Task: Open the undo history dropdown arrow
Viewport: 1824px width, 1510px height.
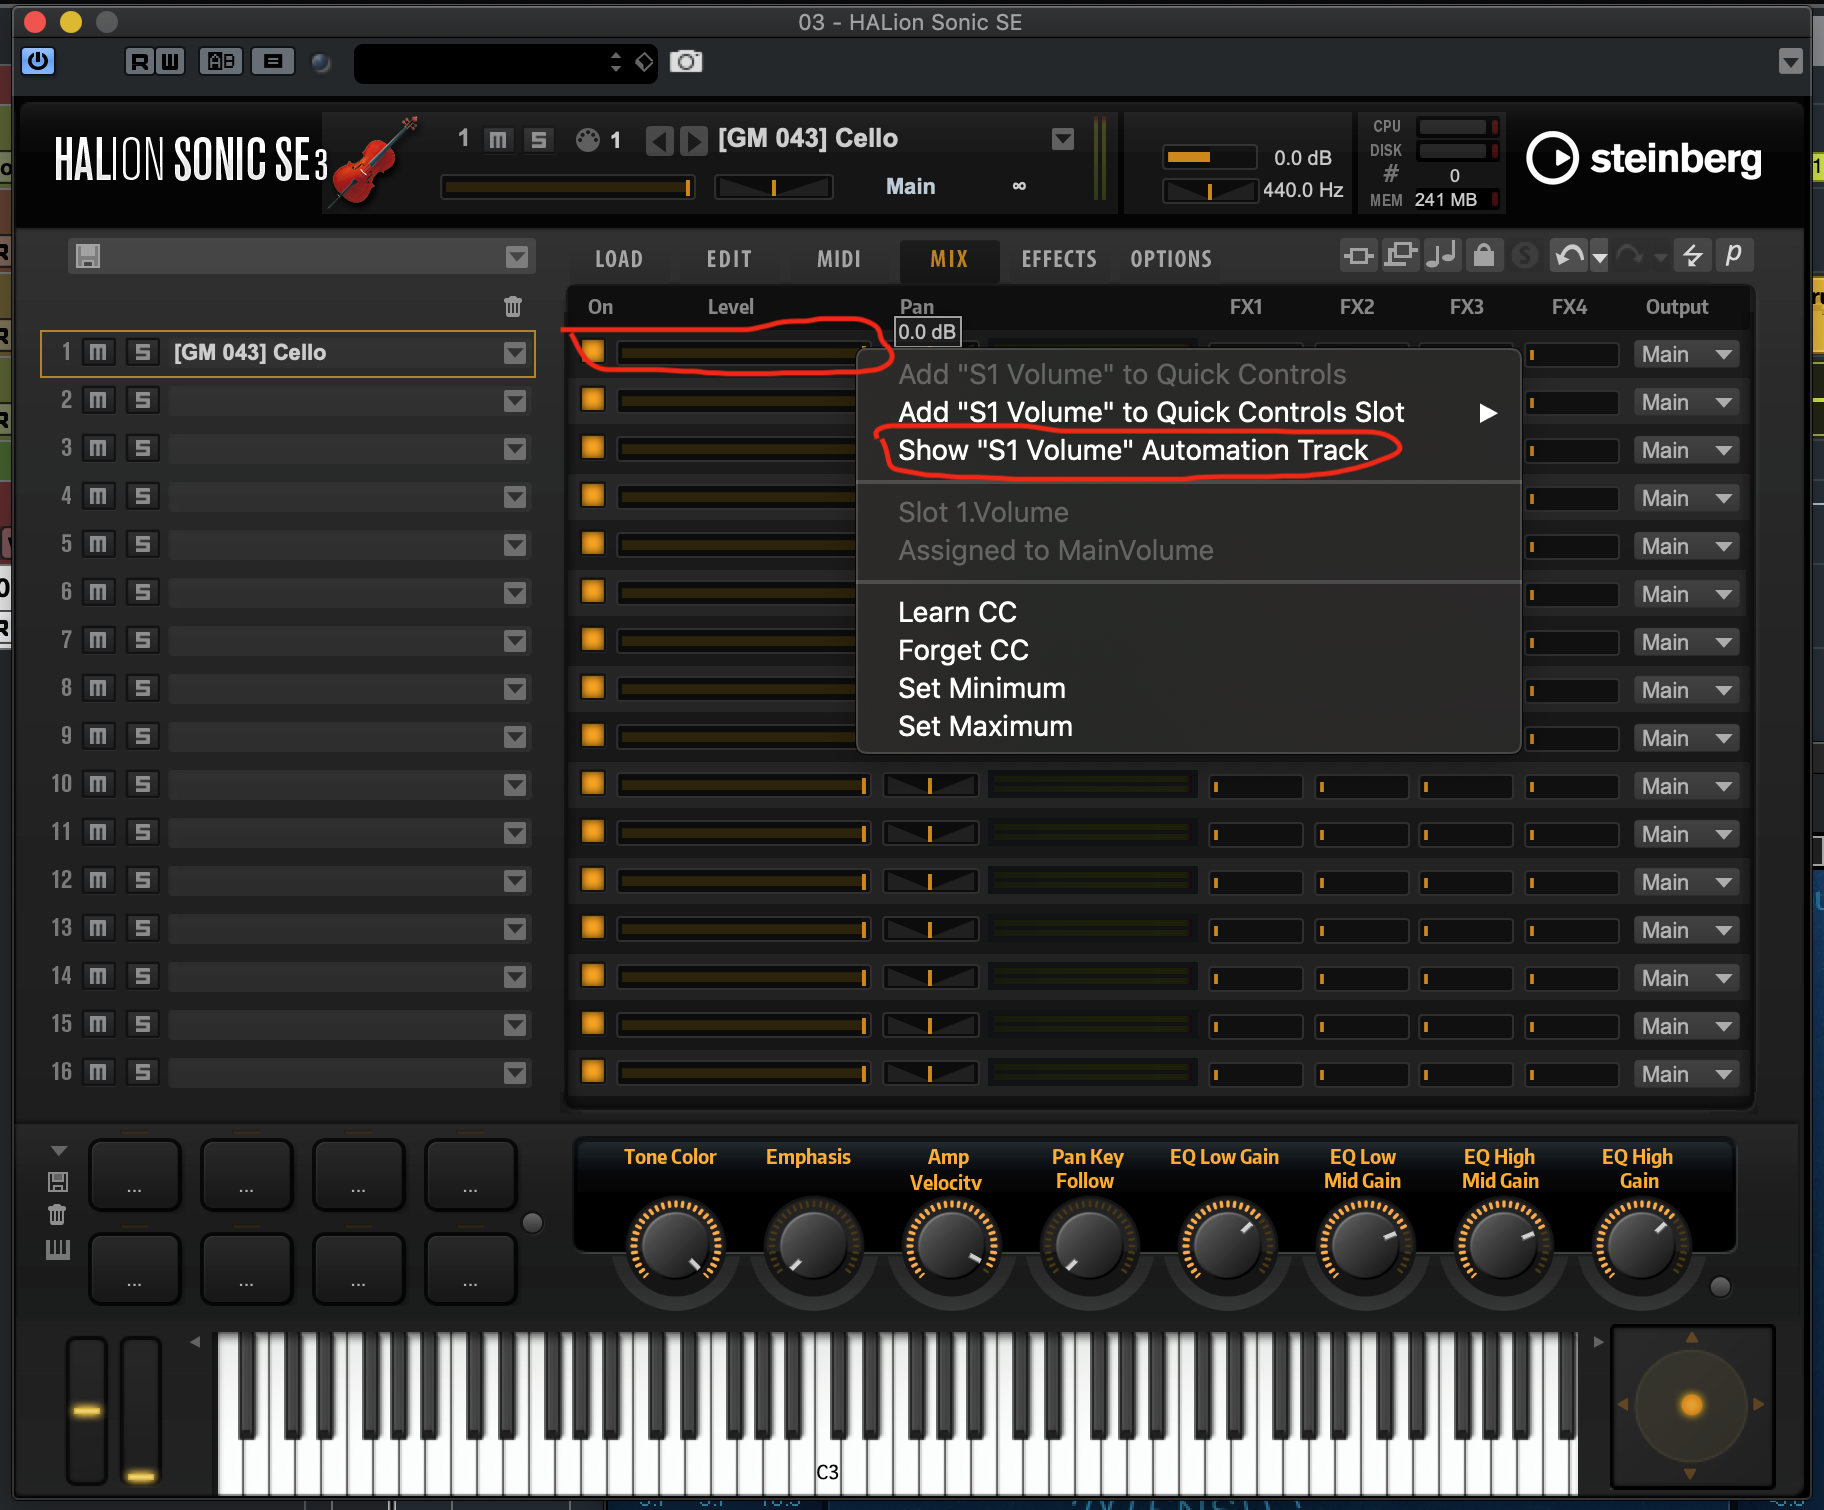Action: (1600, 258)
